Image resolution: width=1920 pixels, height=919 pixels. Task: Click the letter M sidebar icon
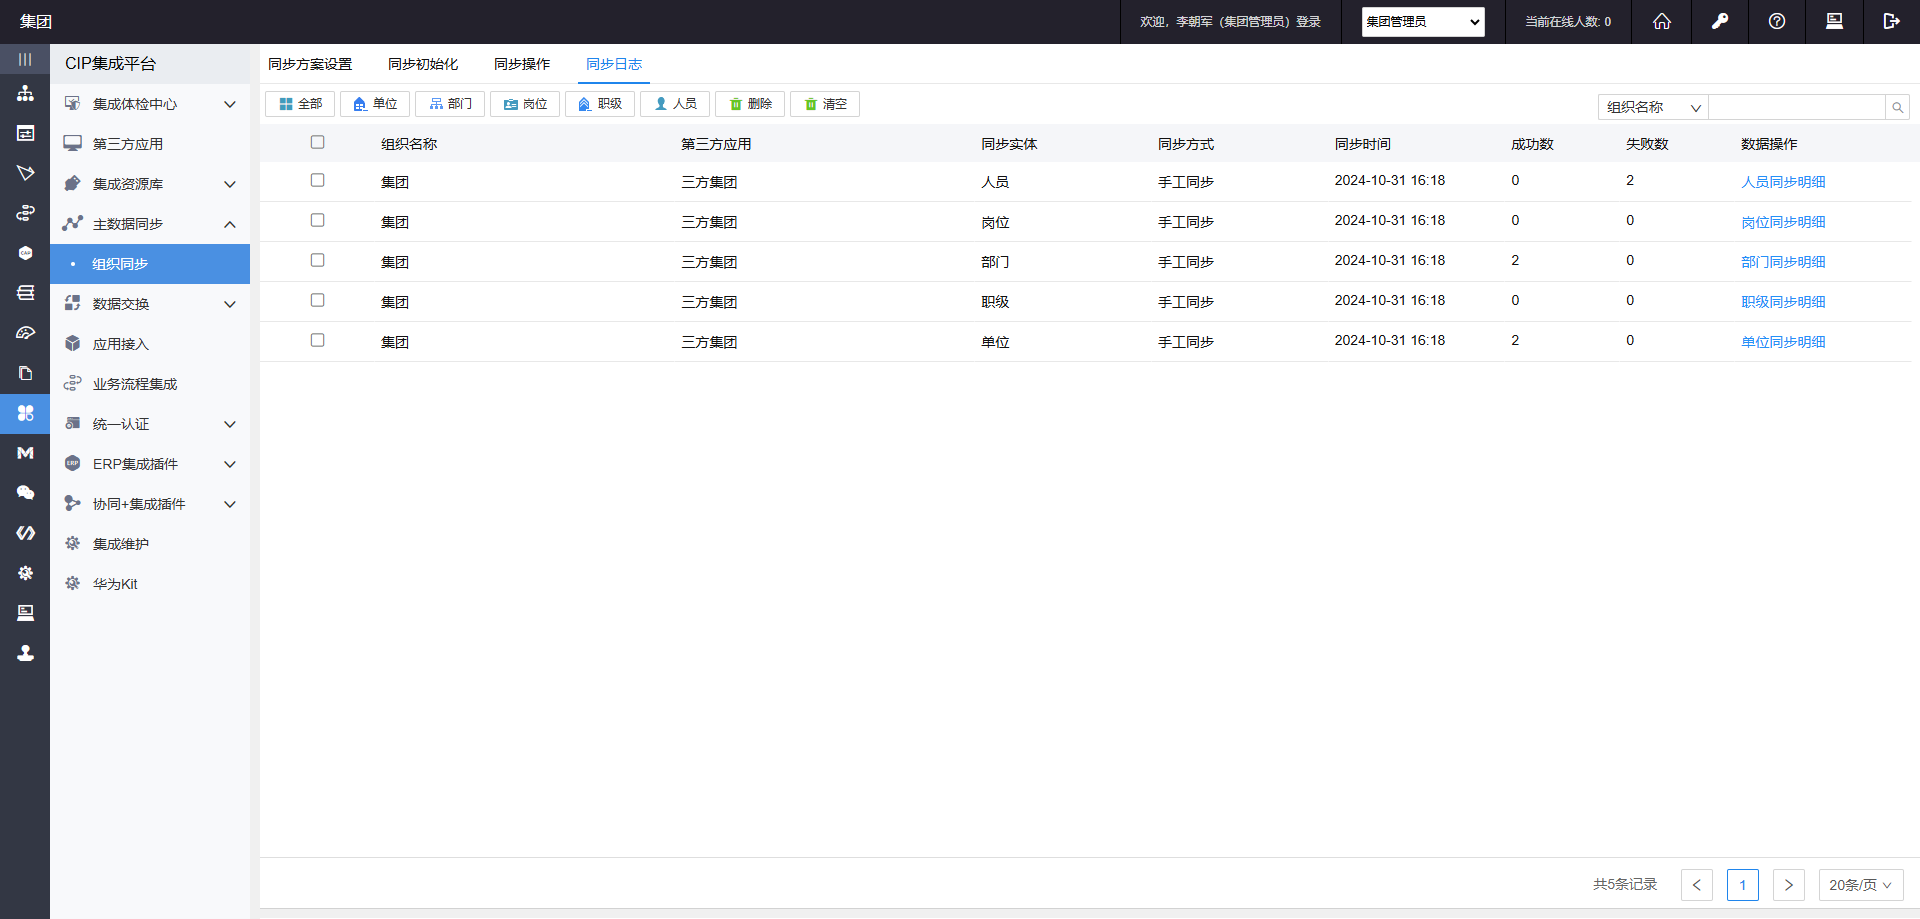tap(25, 453)
